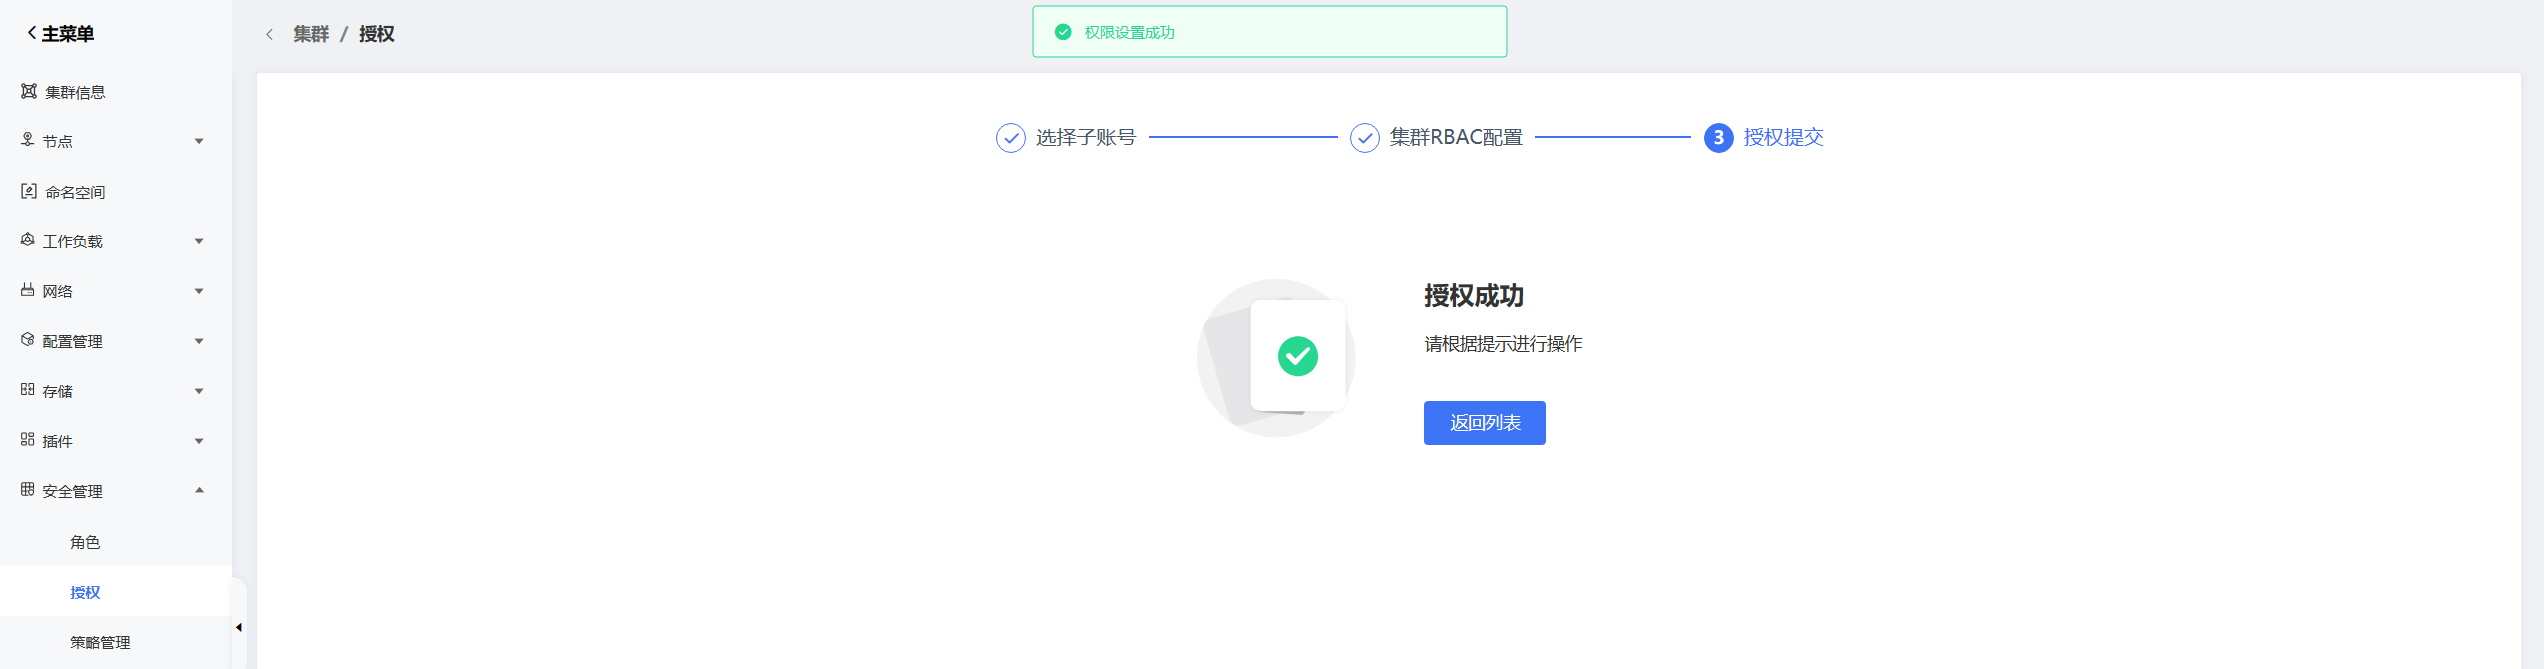
Task: Click the 插件 plugin icon
Action: [x=28, y=440]
